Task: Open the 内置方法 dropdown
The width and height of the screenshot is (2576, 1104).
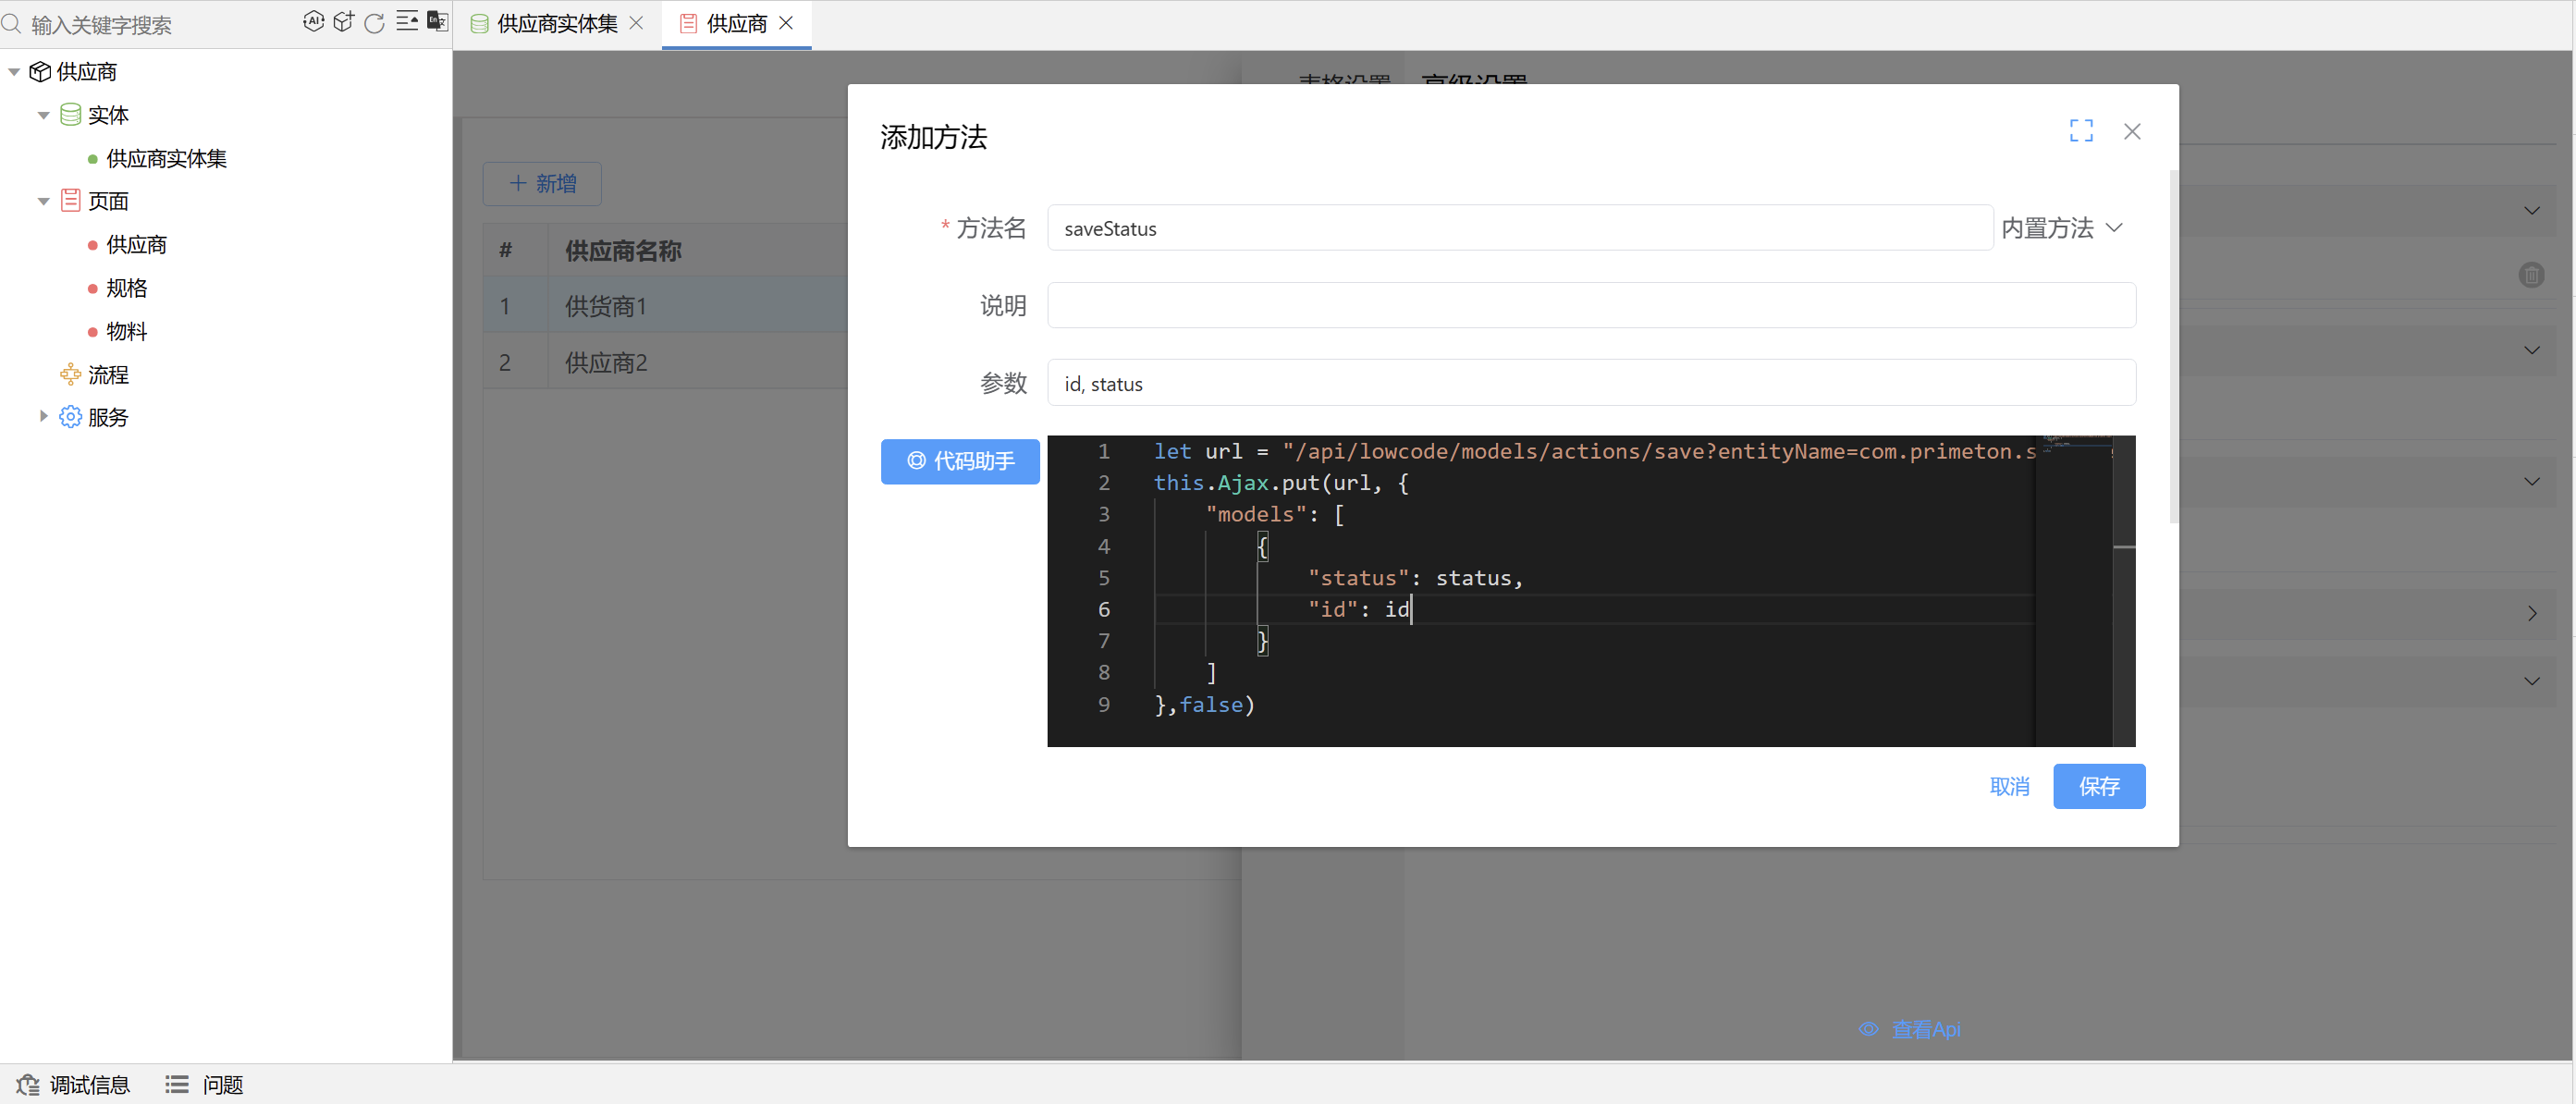Action: click(2061, 228)
